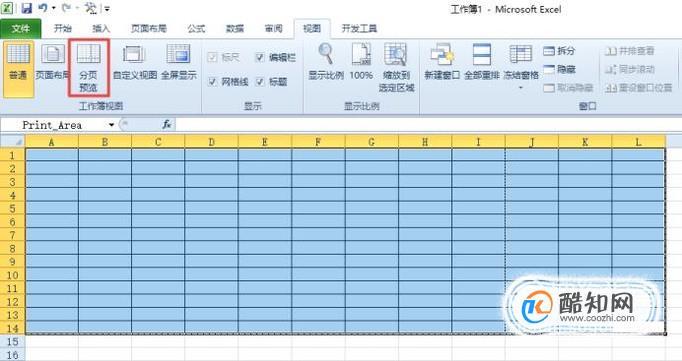This screenshot has width=682, height=361.
Task: Select Page Break Preview (分页预览)
Action: [88, 68]
